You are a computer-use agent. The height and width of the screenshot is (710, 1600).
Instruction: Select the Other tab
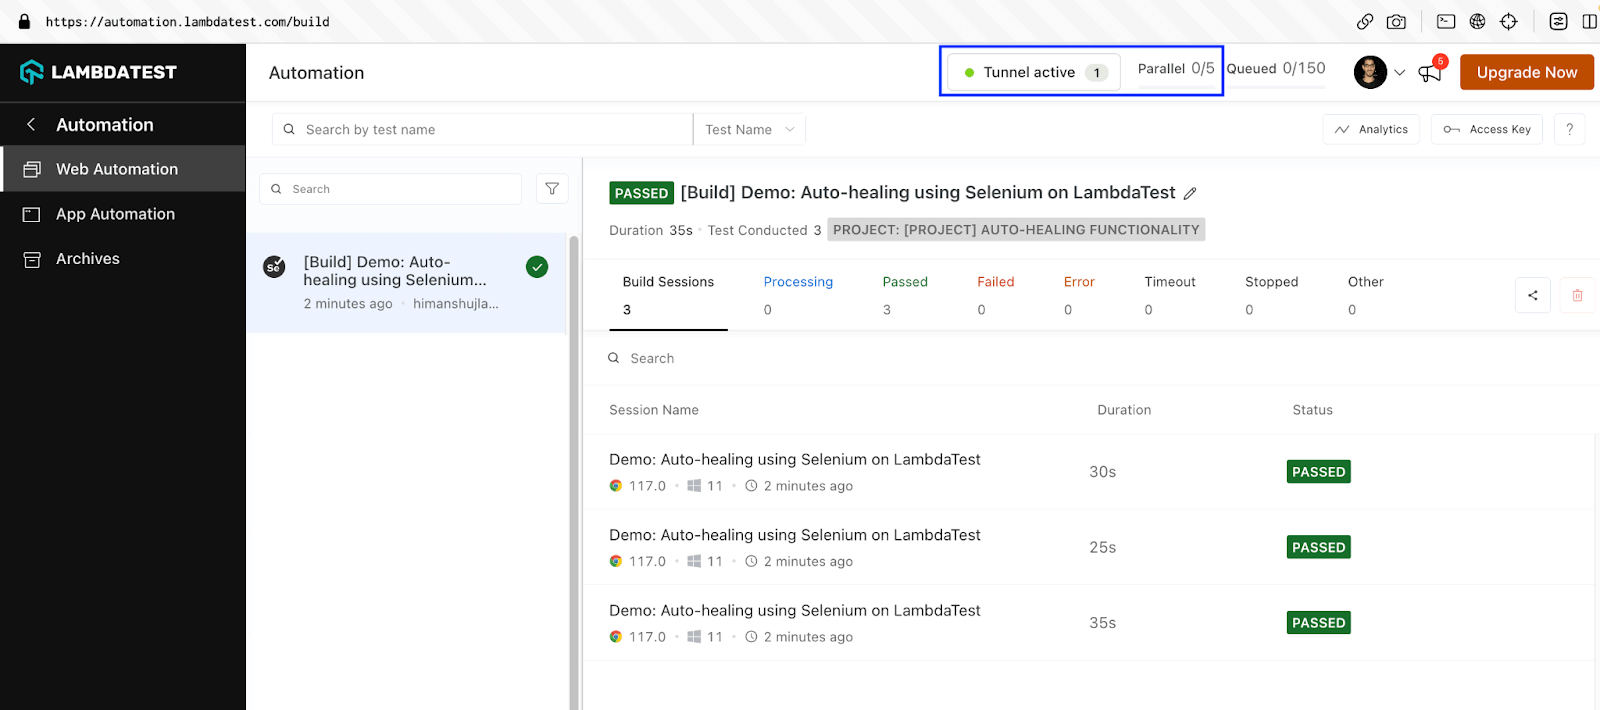(1365, 296)
